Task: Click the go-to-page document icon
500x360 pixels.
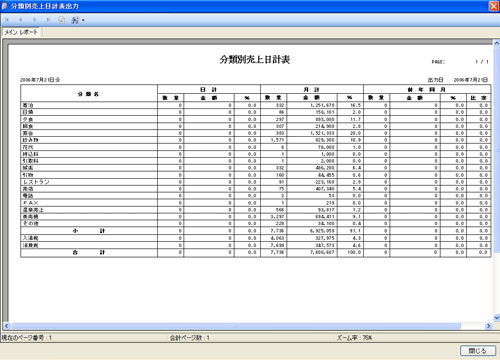Action: click(x=62, y=20)
